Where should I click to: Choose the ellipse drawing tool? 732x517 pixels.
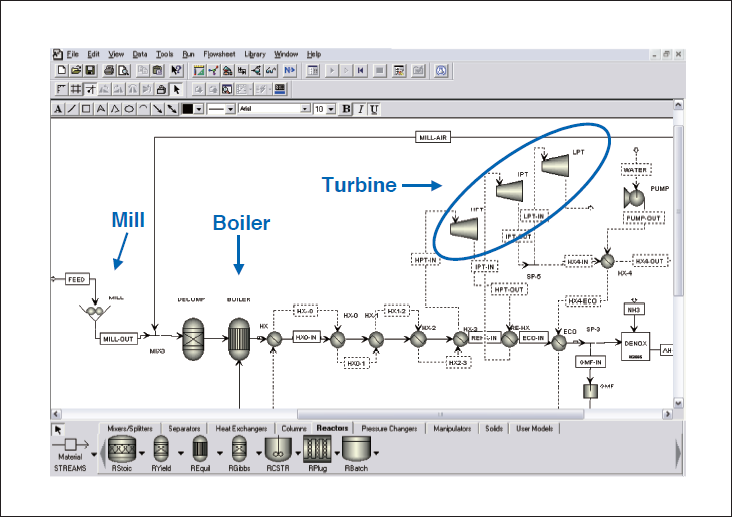click(130, 108)
